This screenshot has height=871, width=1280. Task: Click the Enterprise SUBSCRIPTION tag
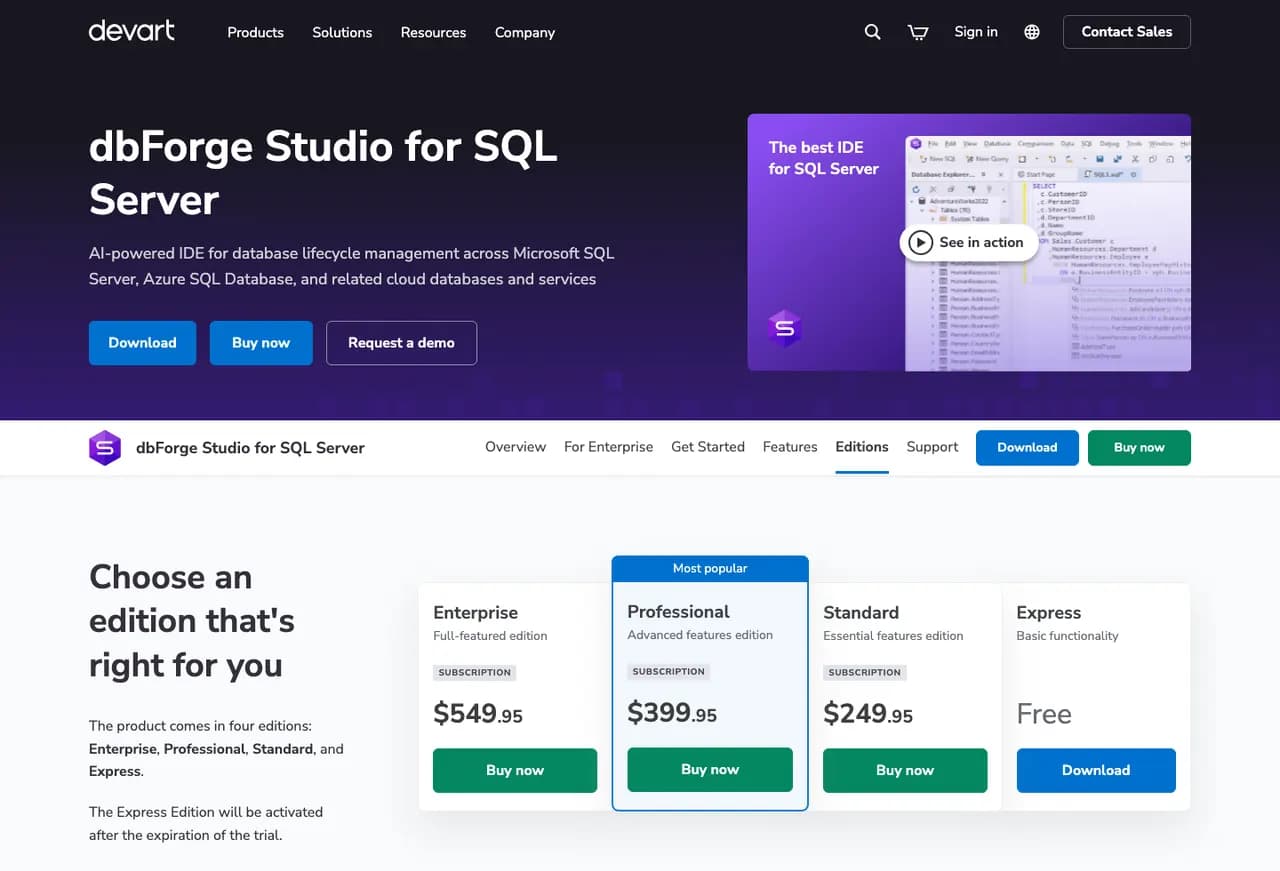[475, 673]
